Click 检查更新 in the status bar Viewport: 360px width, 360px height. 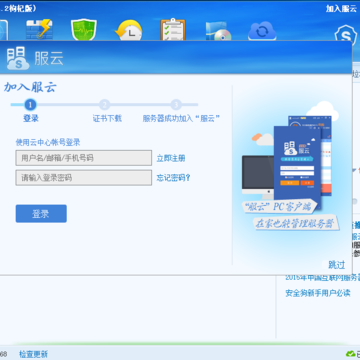tap(33, 354)
